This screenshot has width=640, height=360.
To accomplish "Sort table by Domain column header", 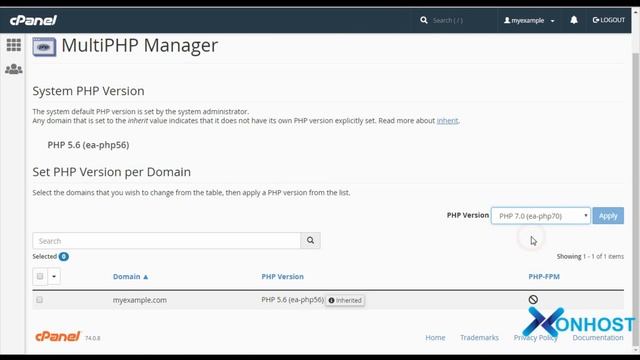I will (x=130, y=277).
